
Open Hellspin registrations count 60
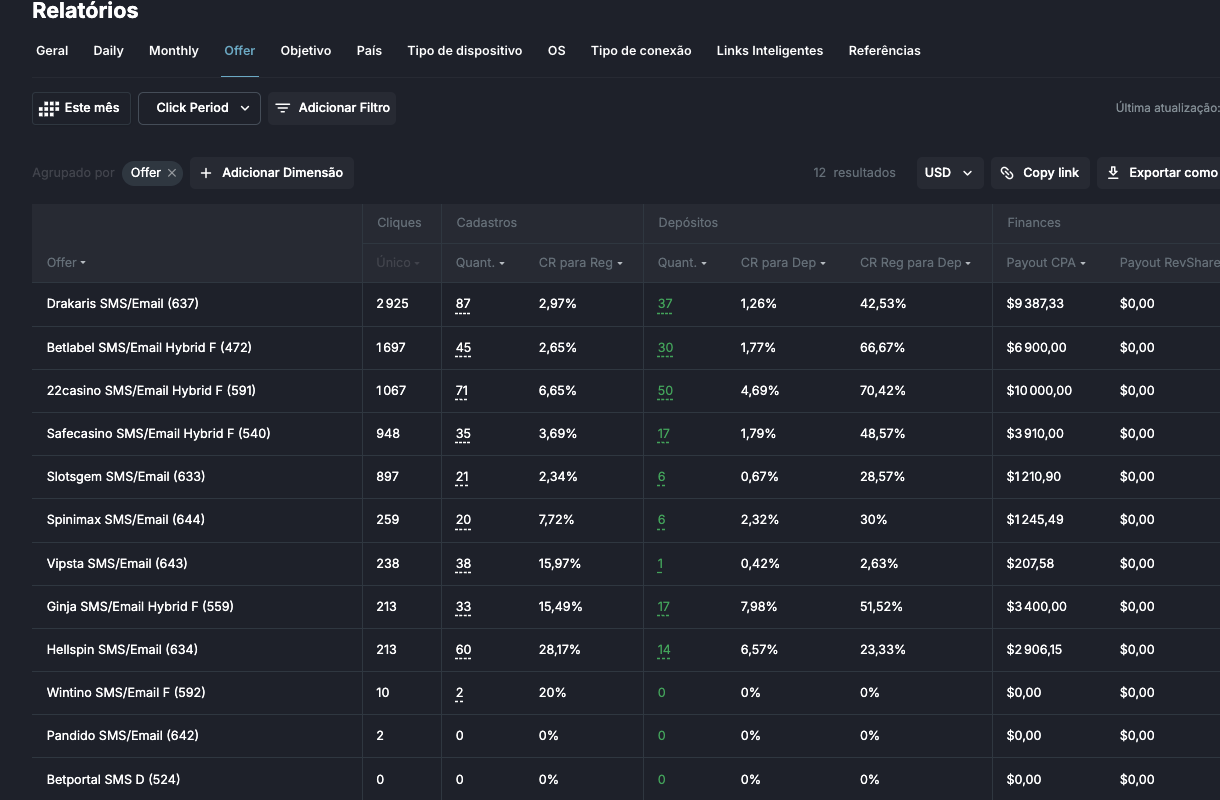point(463,650)
